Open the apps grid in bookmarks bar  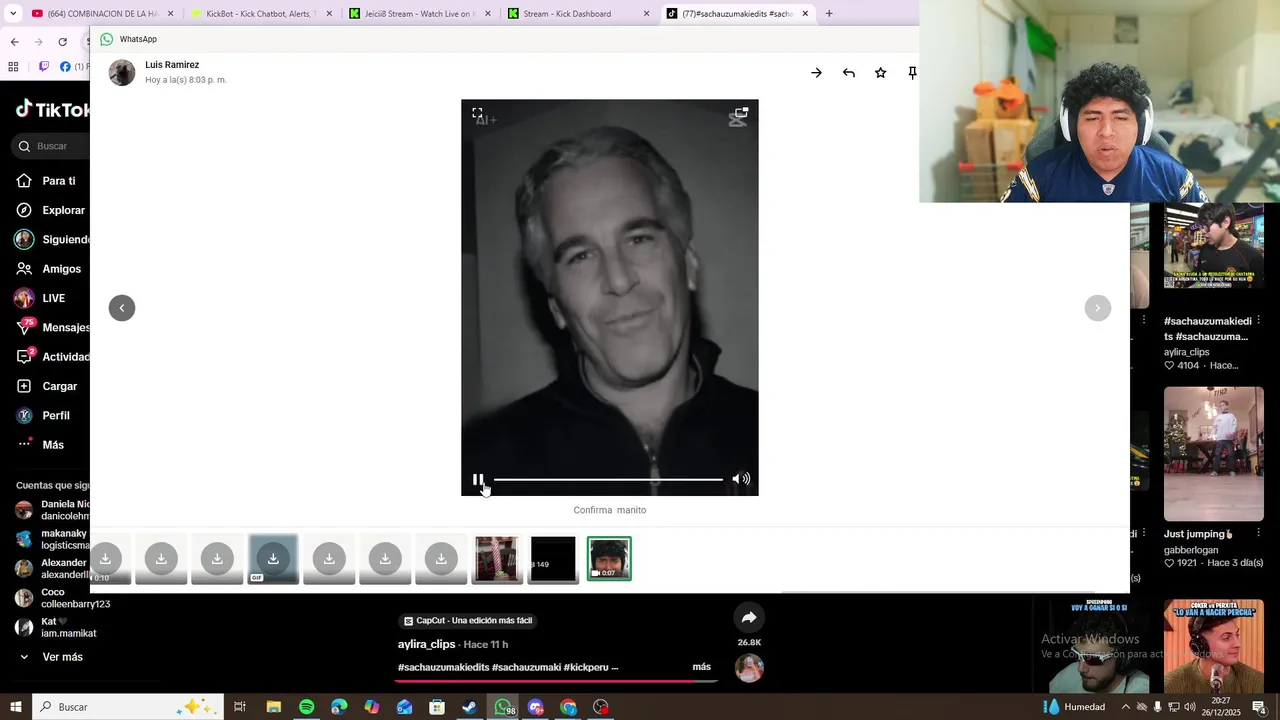point(13,67)
